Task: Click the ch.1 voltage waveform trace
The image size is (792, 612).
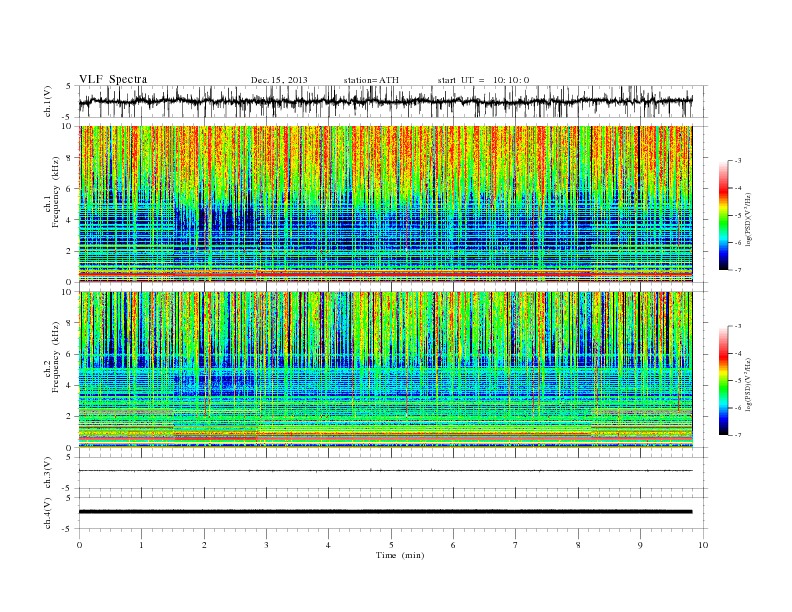Action: click(x=385, y=101)
